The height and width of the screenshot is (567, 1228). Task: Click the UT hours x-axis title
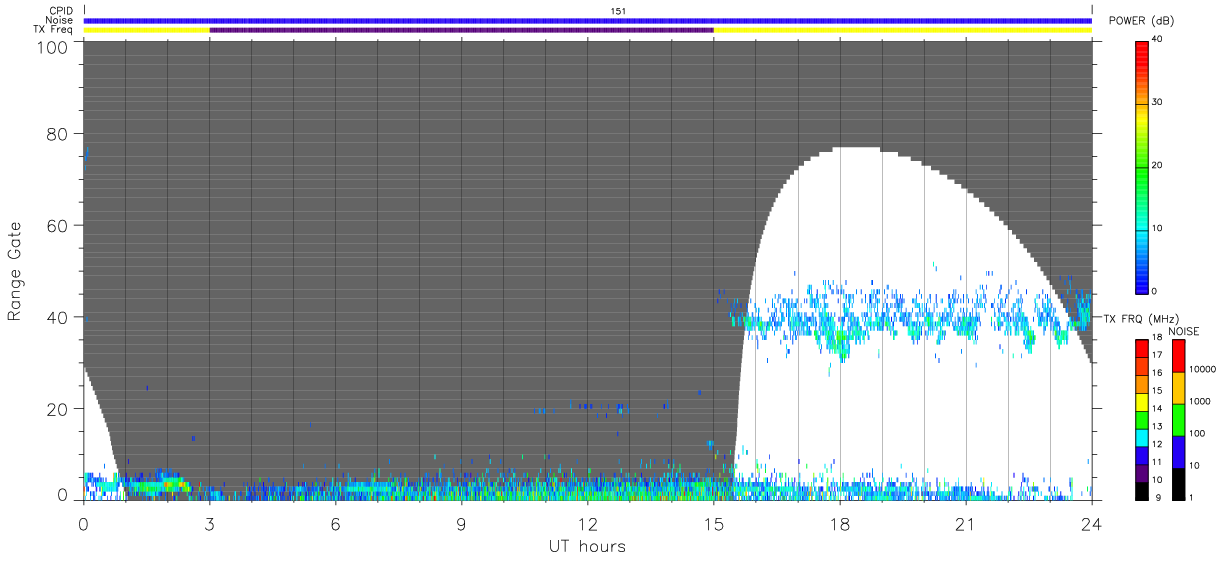click(x=587, y=547)
